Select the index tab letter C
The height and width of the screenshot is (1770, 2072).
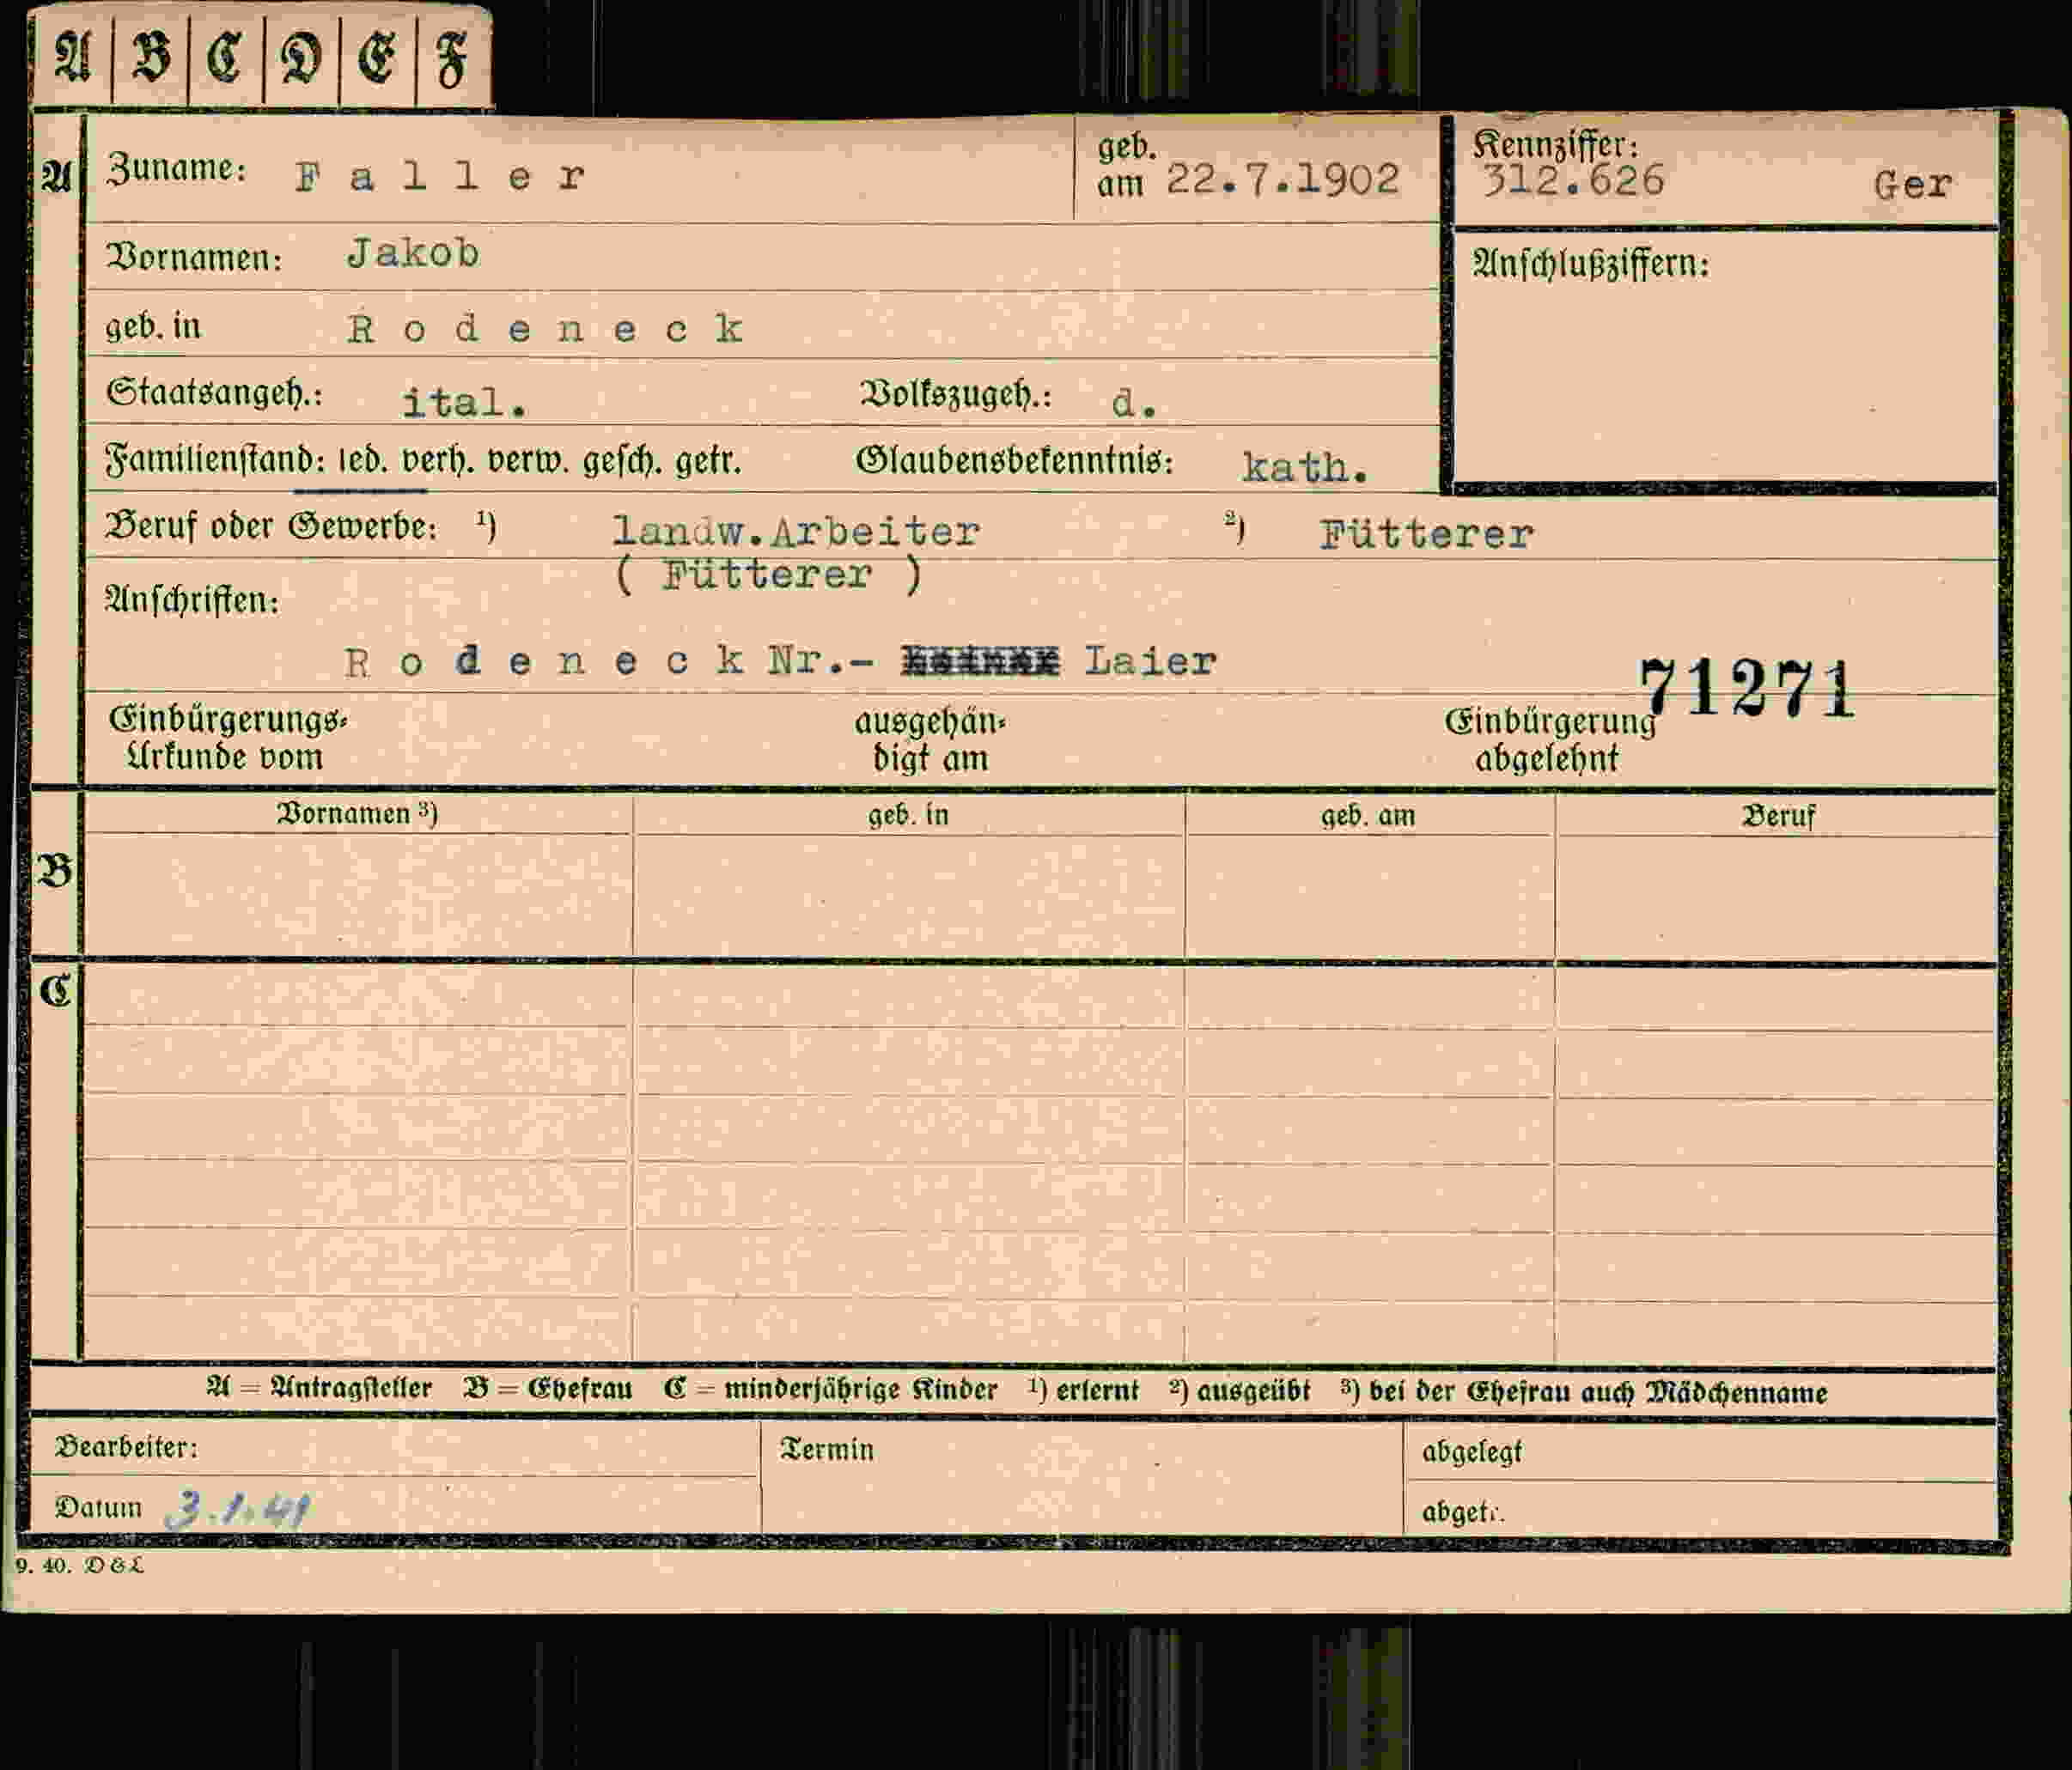coord(225,57)
